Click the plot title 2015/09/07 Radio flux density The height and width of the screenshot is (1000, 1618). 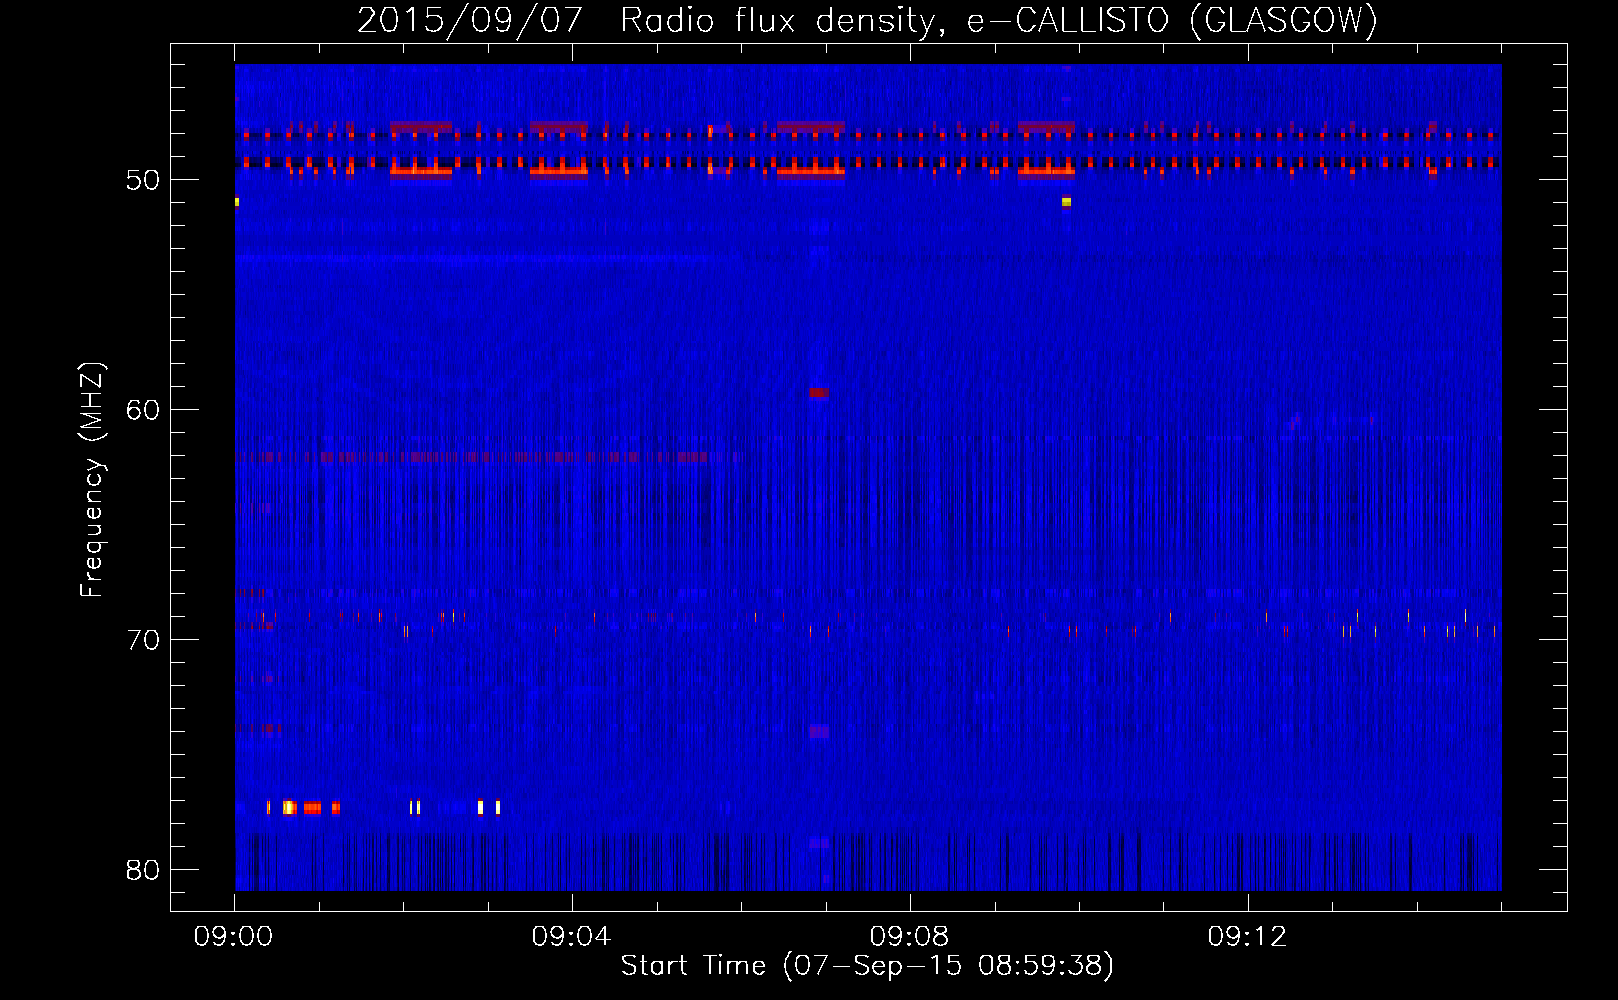tap(867, 20)
